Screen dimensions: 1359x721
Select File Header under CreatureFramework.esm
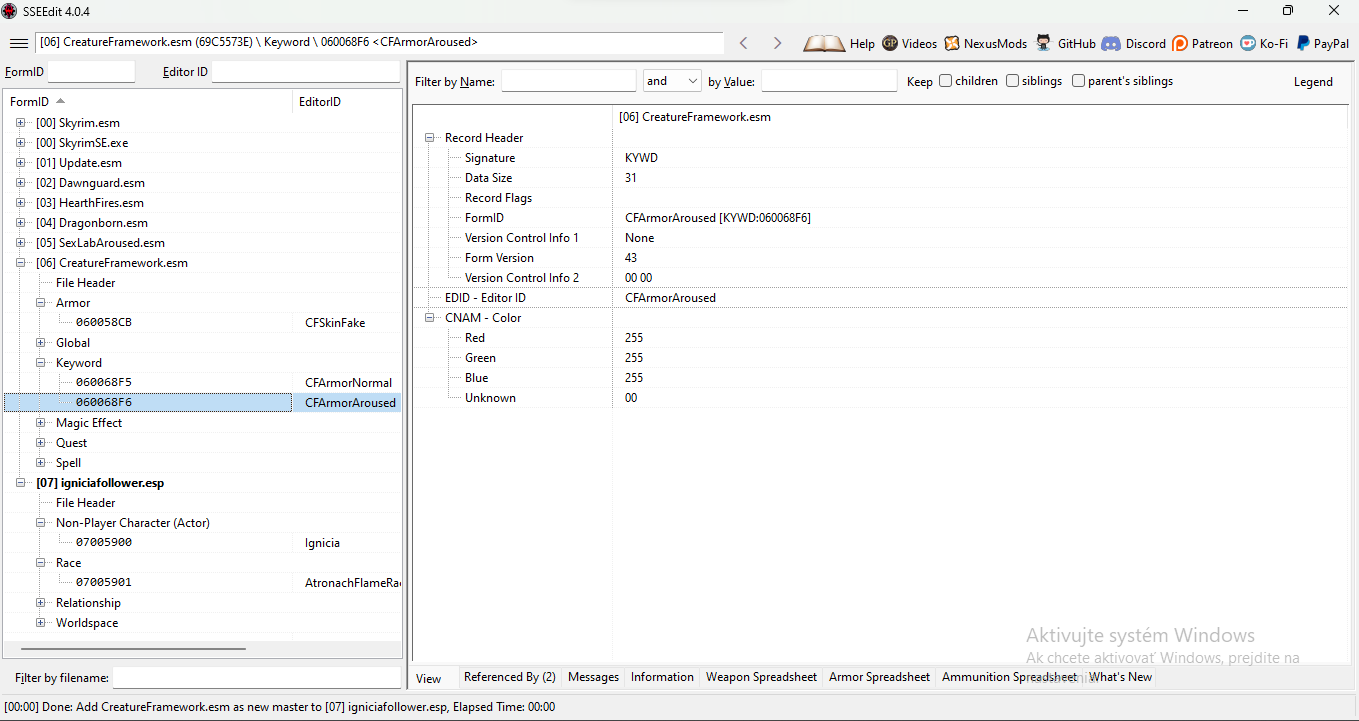pyautogui.click(x=86, y=283)
